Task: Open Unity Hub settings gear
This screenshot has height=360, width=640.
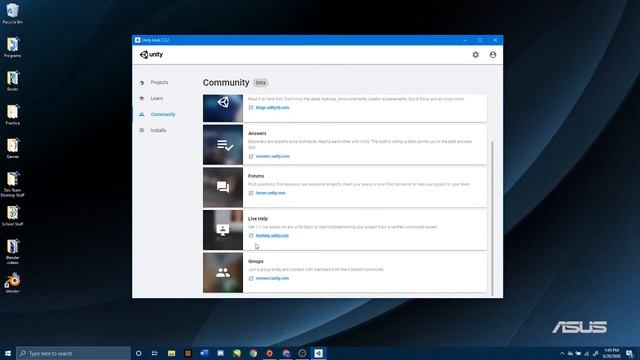Action: pos(476,55)
